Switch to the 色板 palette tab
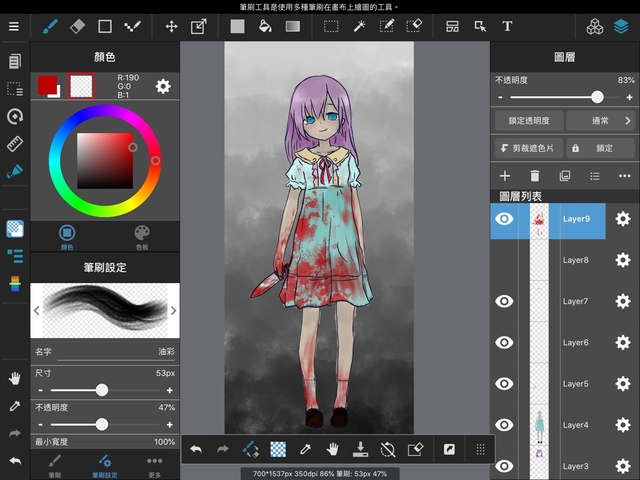 click(x=142, y=237)
